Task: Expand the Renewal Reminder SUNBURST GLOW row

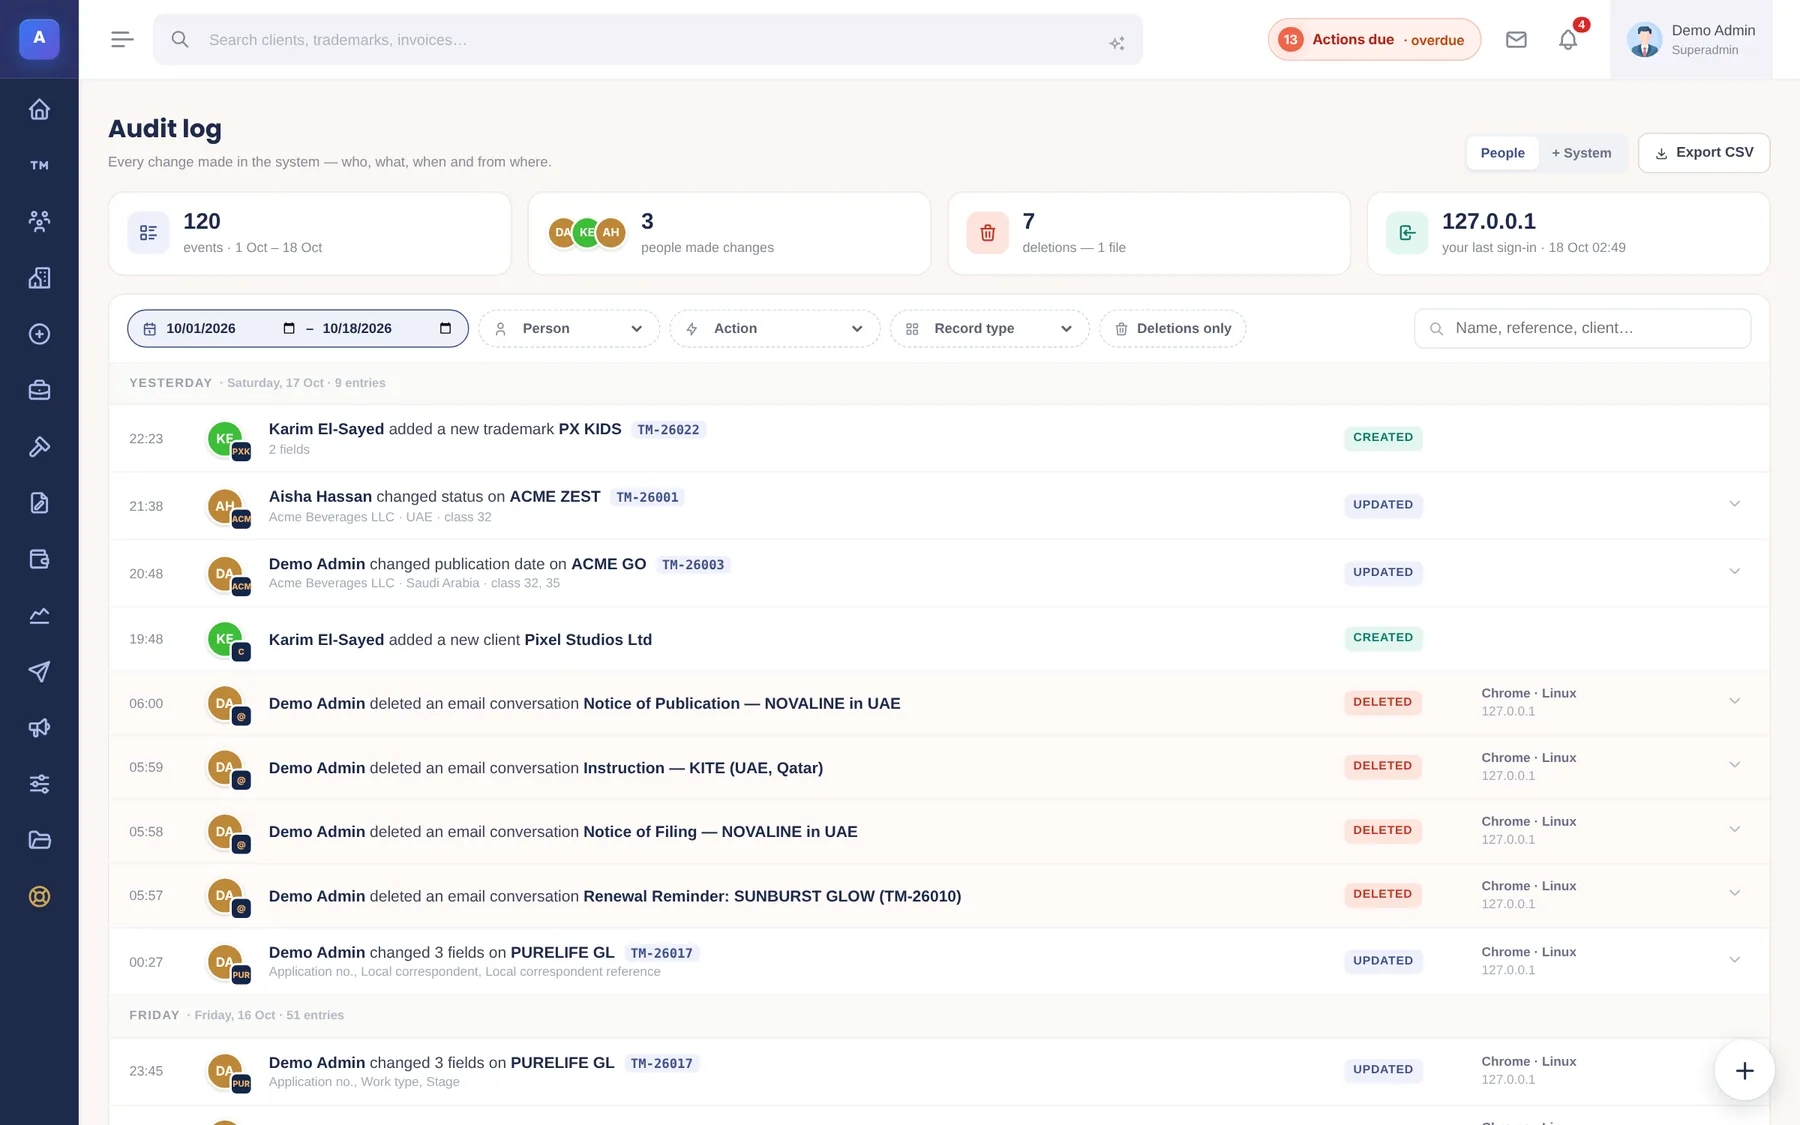Action: click(x=1735, y=893)
